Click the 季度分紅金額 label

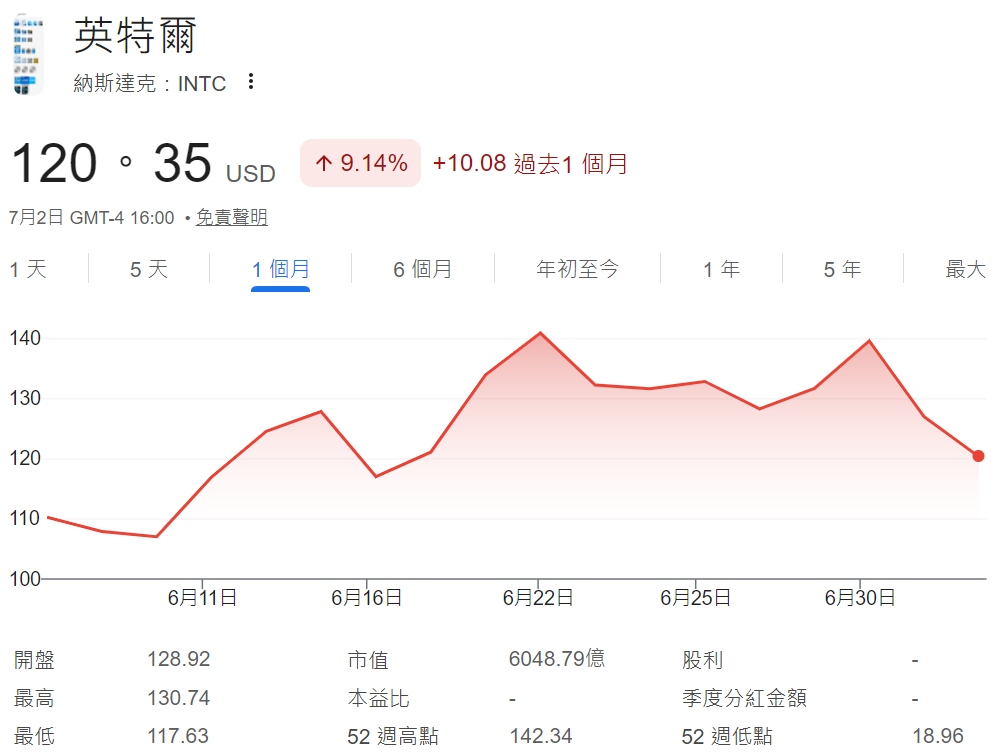[x=744, y=699]
